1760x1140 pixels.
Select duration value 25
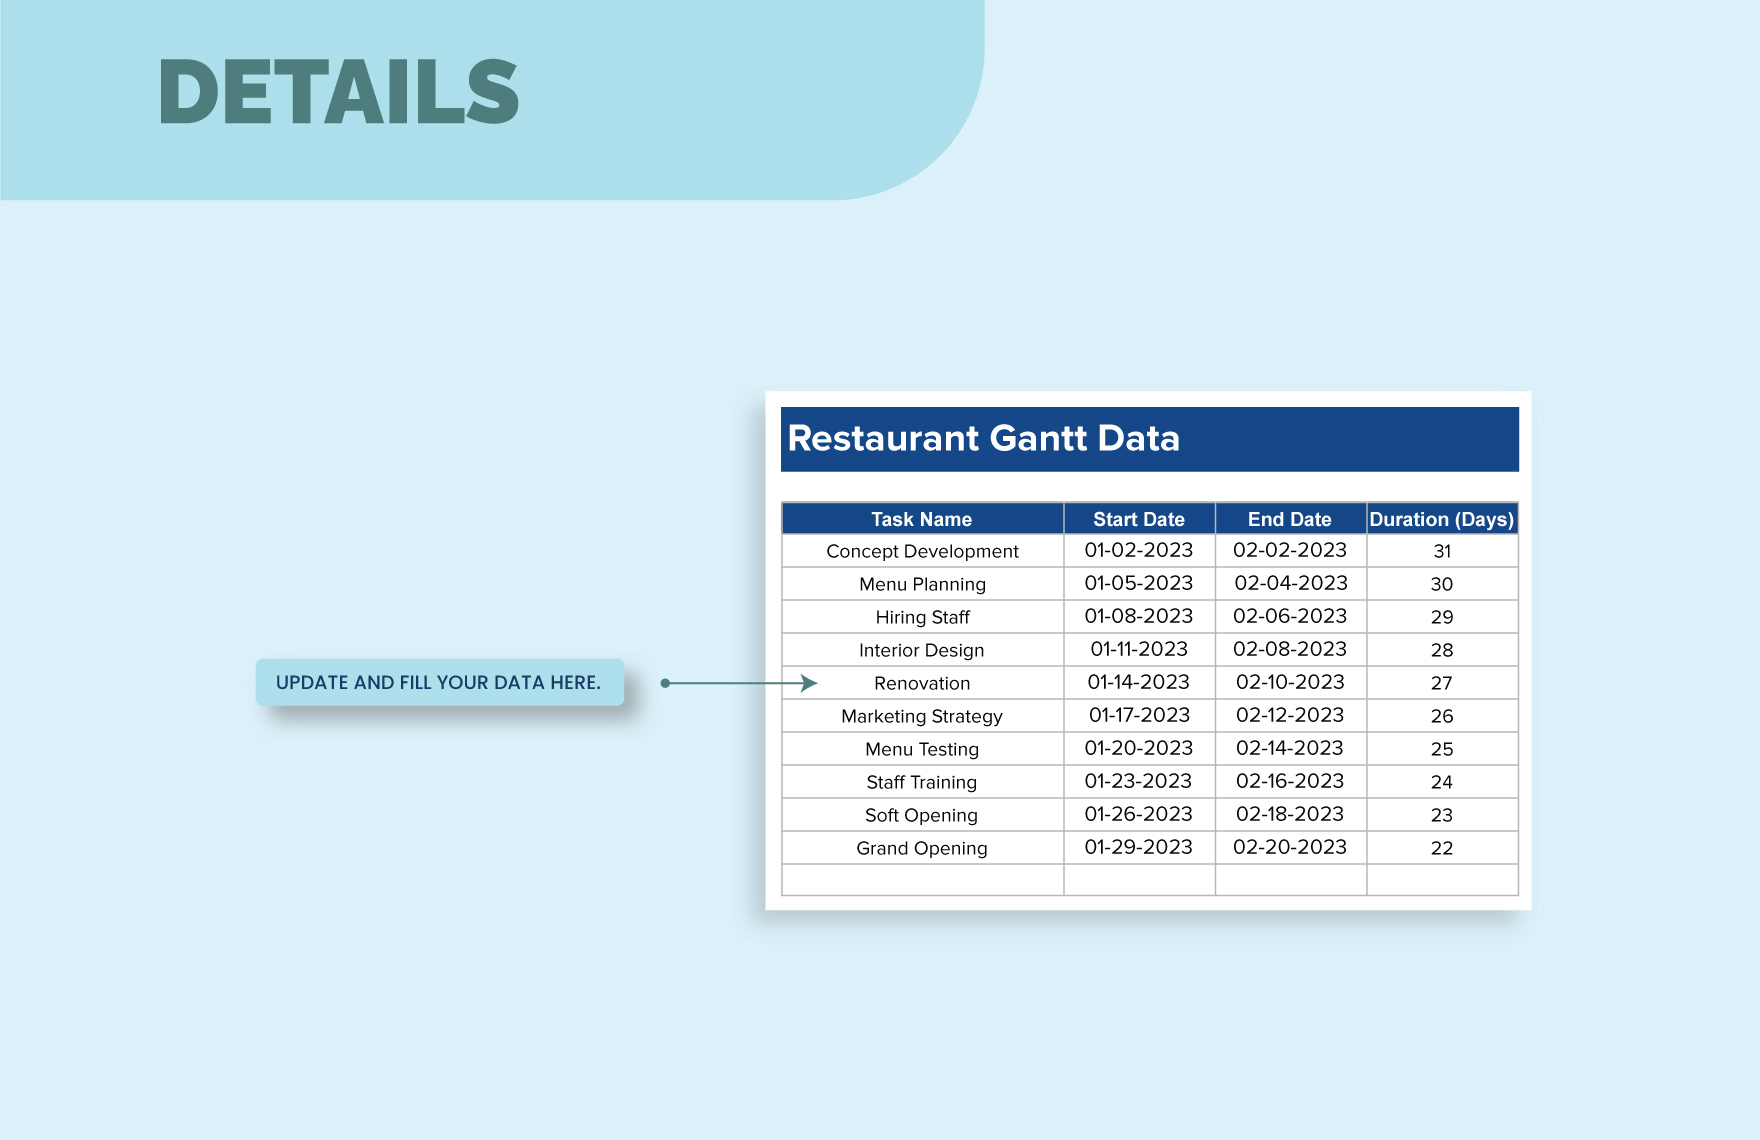pyautogui.click(x=1442, y=749)
